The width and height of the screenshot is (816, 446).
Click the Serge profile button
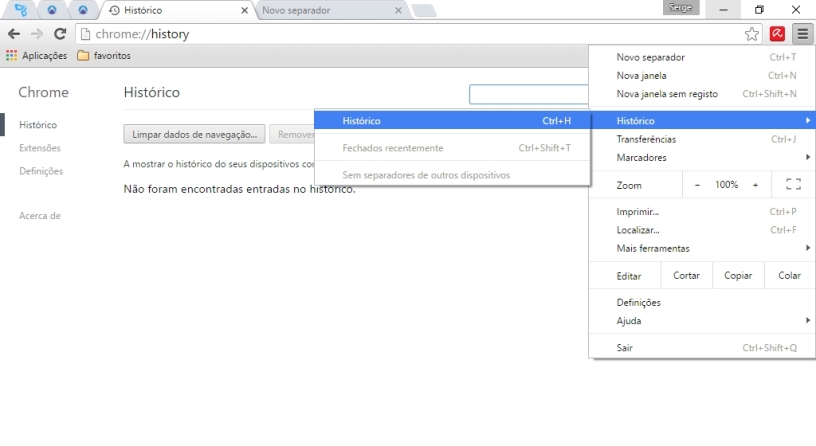pyautogui.click(x=681, y=7)
